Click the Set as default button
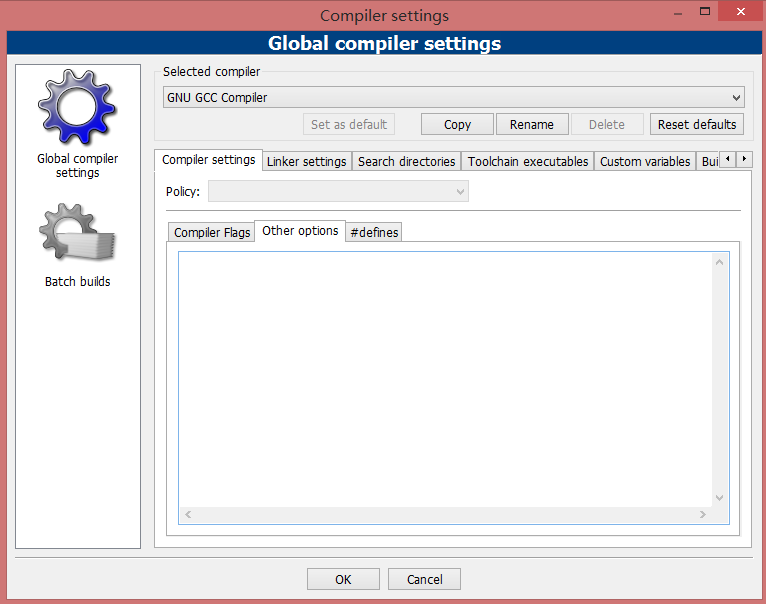Viewport: 766px width, 604px height. coord(349,124)
